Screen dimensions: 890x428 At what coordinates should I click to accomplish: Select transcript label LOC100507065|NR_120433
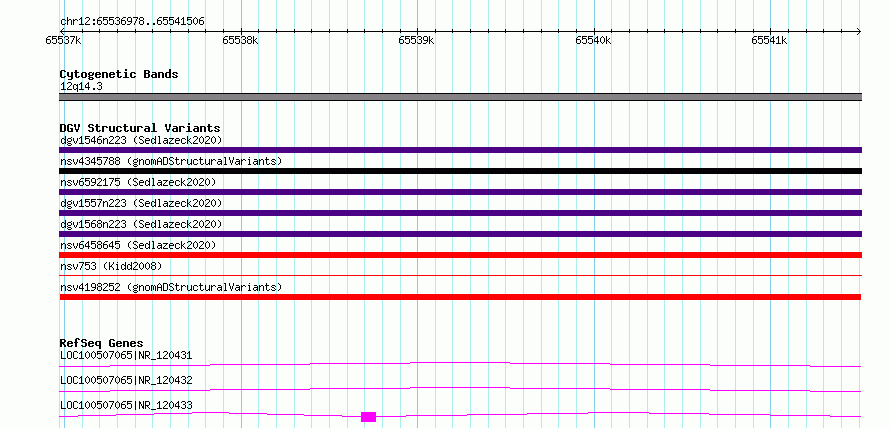tap(126, 405)
